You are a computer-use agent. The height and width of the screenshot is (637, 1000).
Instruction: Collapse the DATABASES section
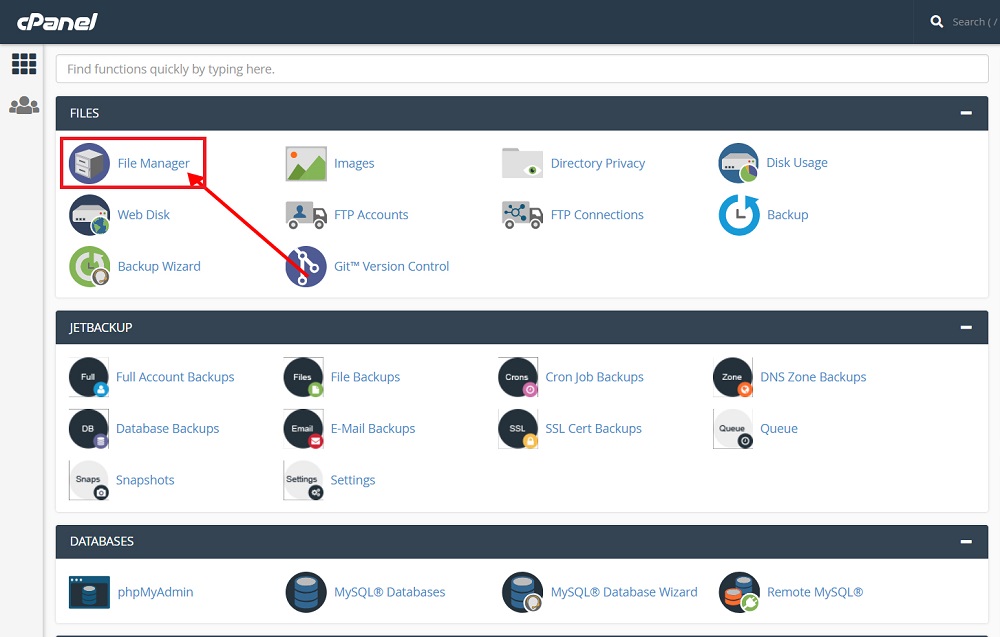966,541
